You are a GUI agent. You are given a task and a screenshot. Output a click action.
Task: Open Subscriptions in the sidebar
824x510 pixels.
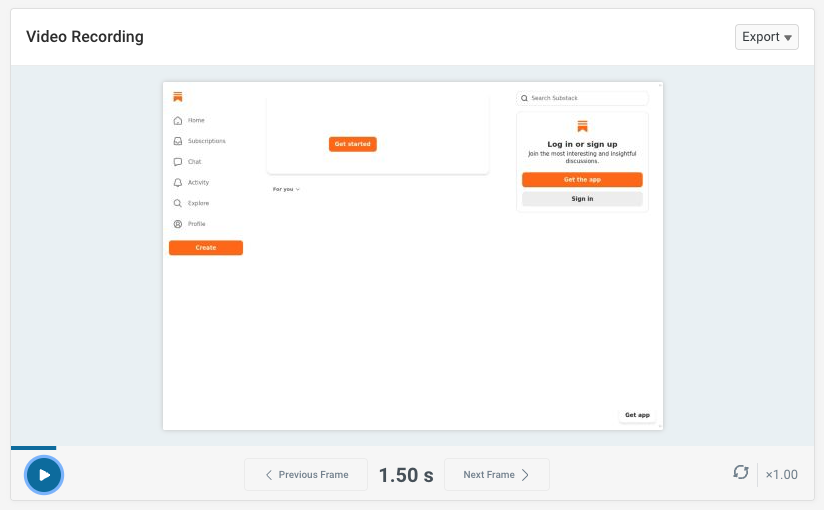[x=207, y=141]
